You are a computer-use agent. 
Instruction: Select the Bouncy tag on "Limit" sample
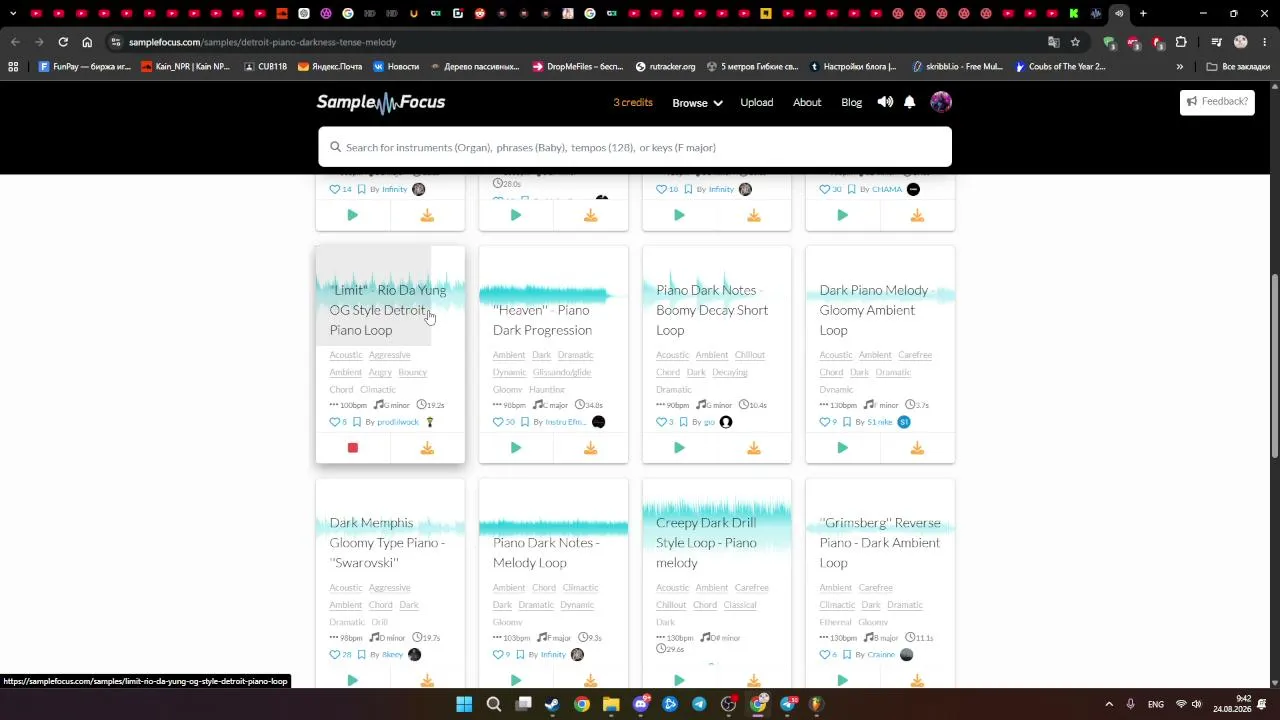tap(412, 372)
